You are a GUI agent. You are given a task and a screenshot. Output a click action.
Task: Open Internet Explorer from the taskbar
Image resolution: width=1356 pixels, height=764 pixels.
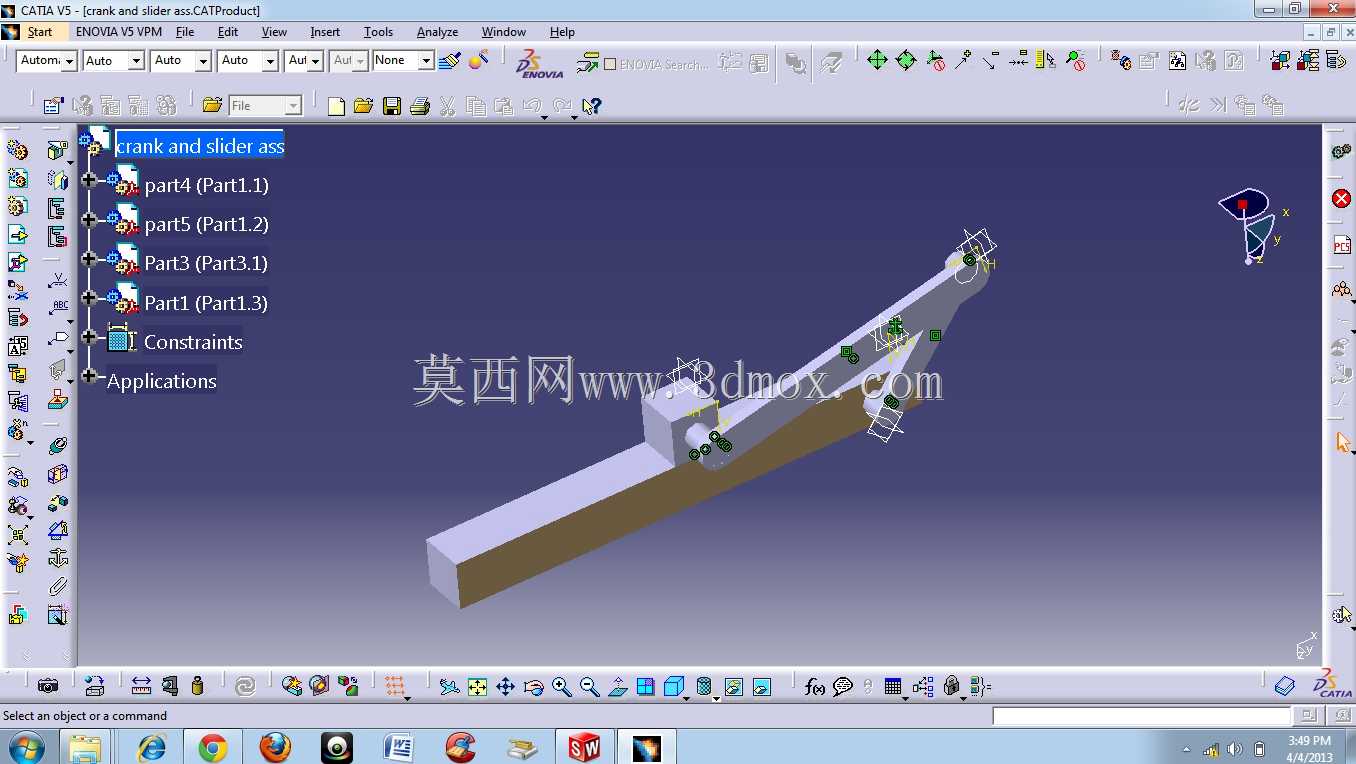(152, 747)
